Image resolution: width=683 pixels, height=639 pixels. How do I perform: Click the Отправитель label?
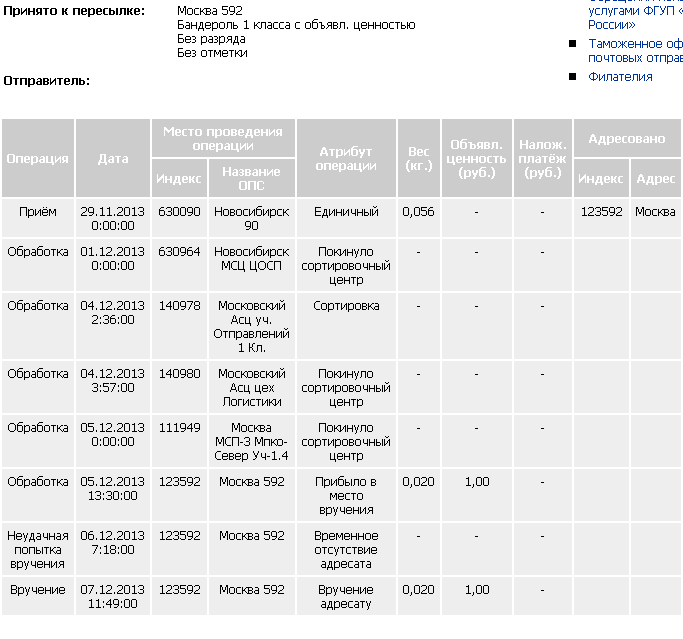click(x=46, y=80)
